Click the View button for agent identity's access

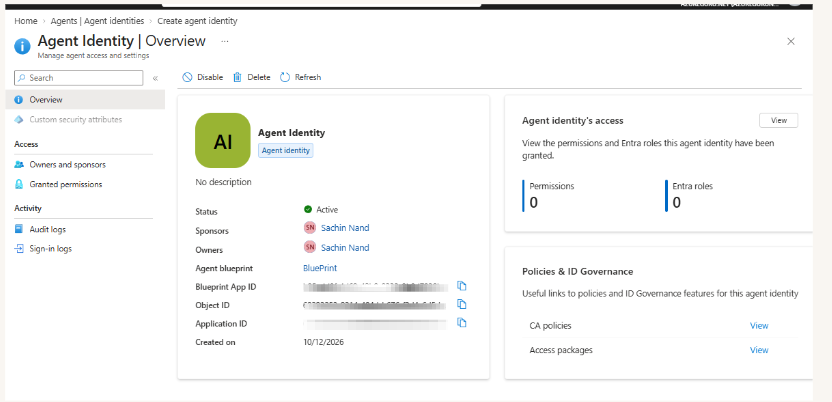coord(778,120)
